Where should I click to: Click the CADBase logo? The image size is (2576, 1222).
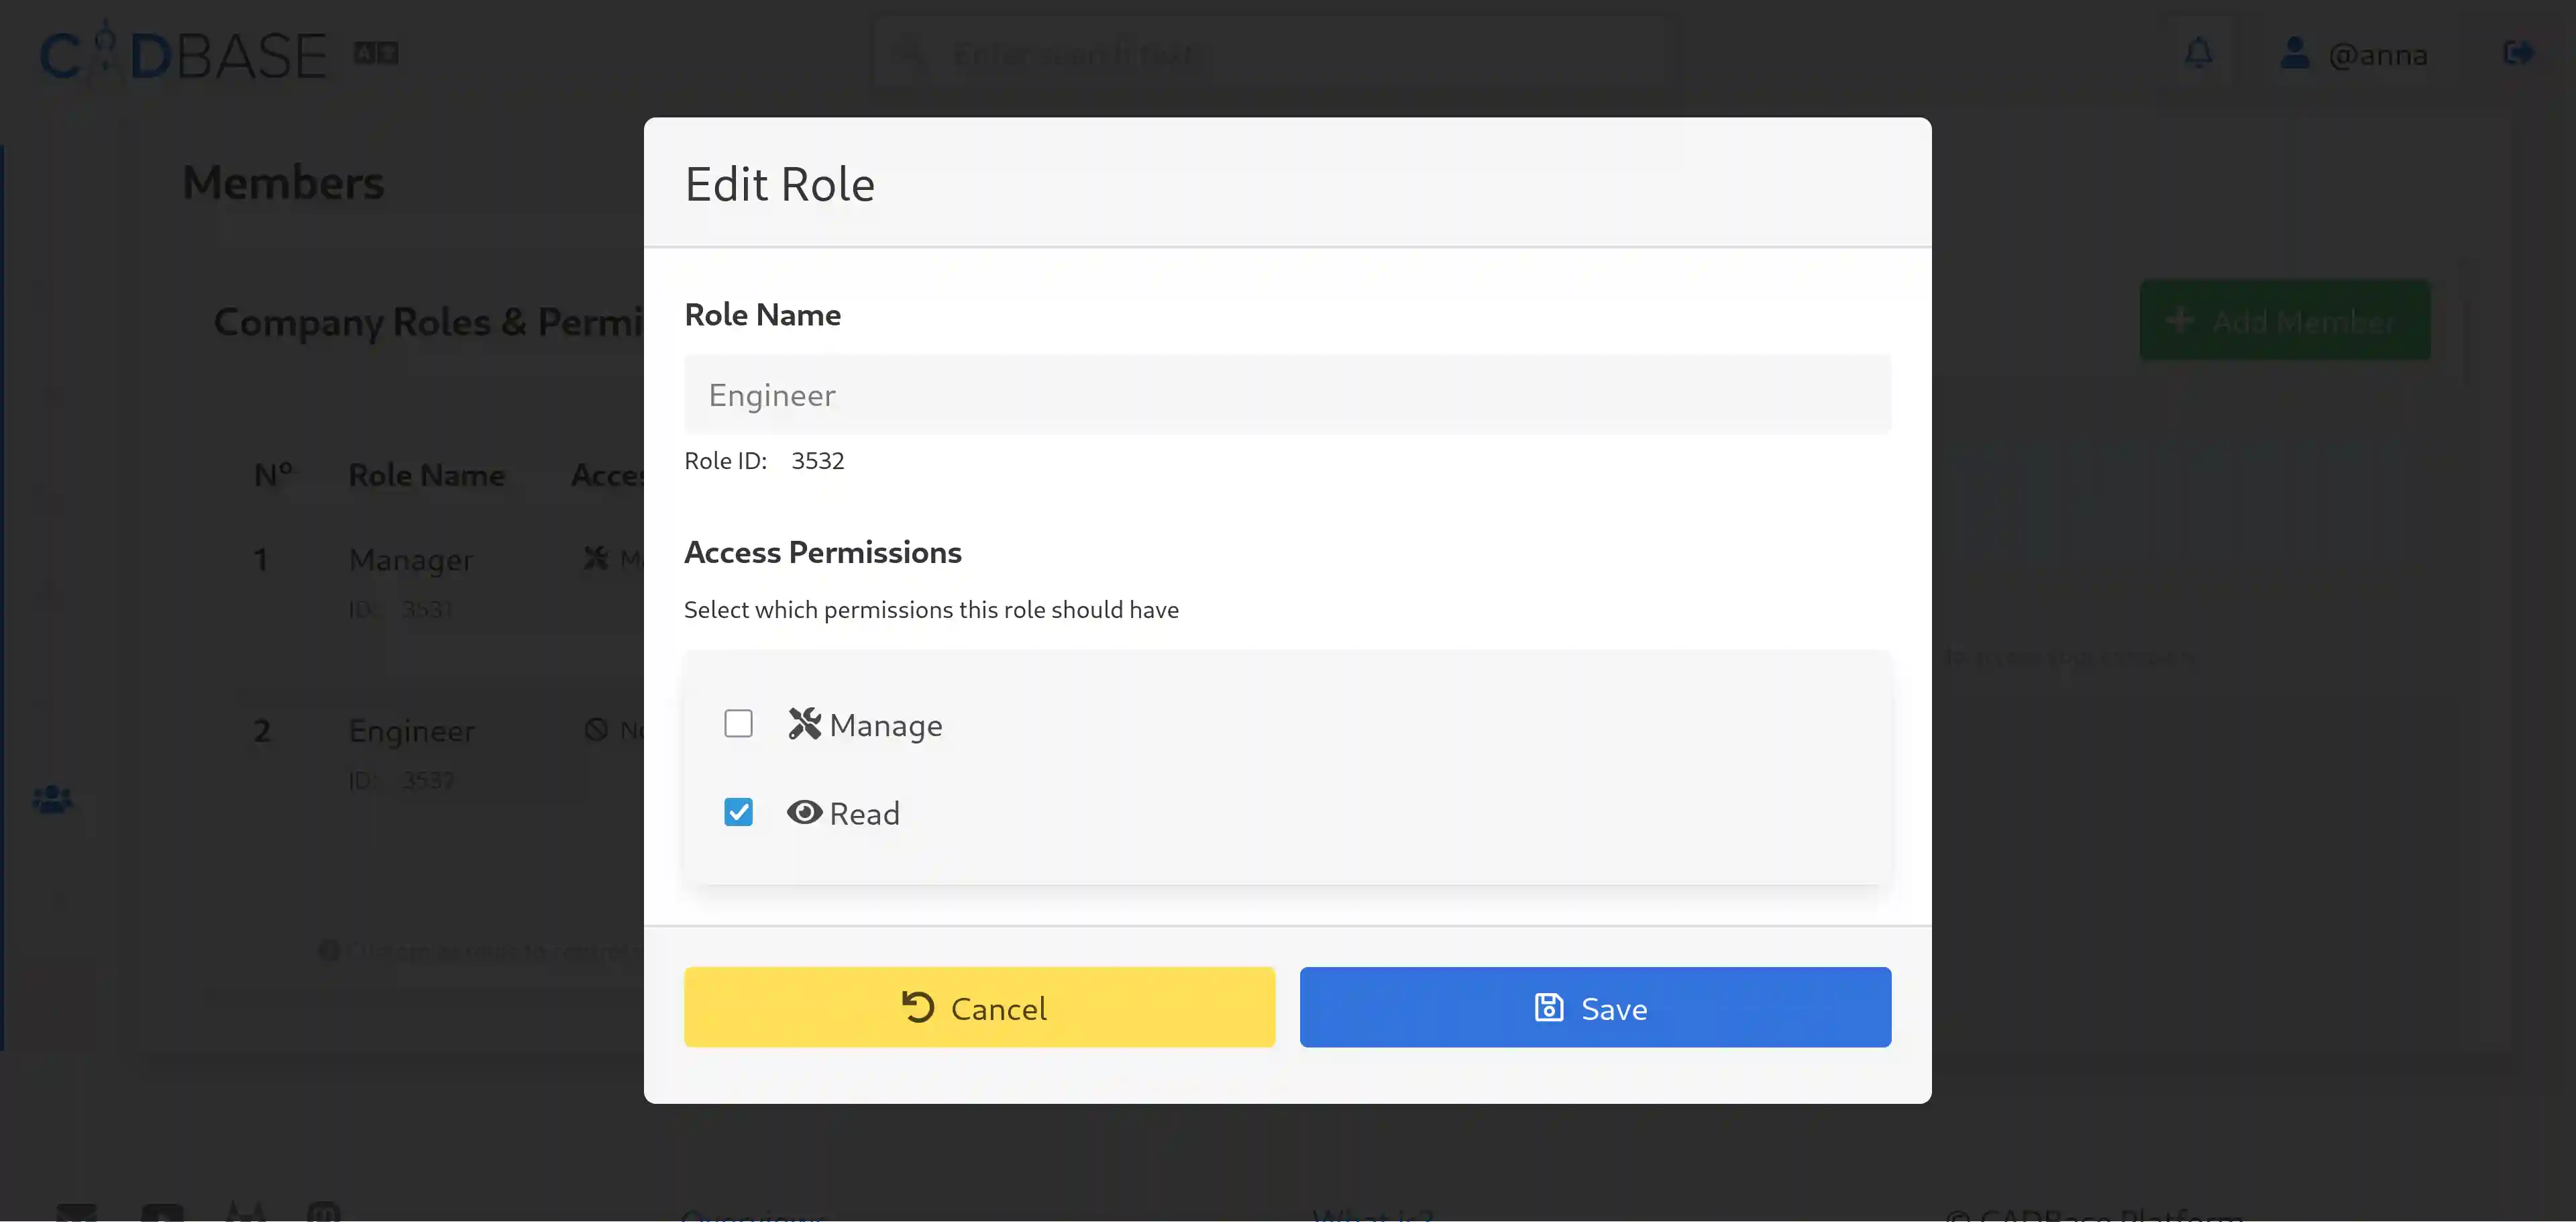(183, 54)
